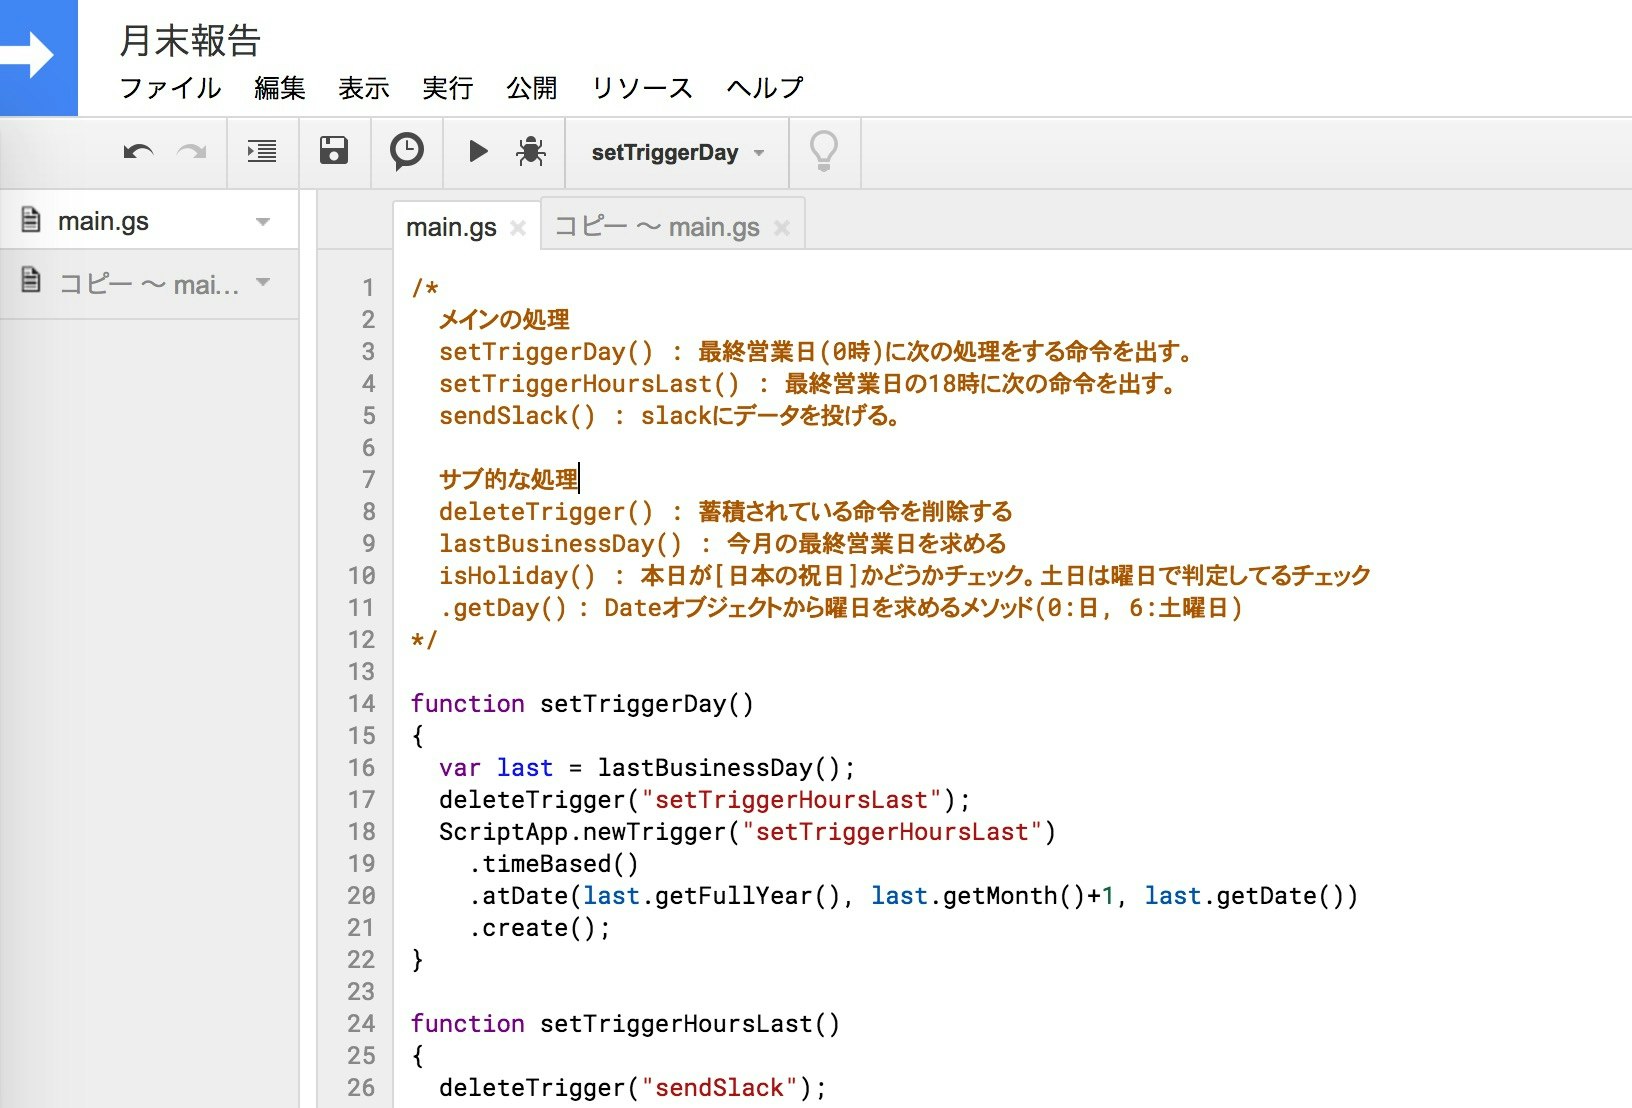Click the メインの処理 comment line
The width and height of the screenshot is (1632, 1108).
[504, 320]
